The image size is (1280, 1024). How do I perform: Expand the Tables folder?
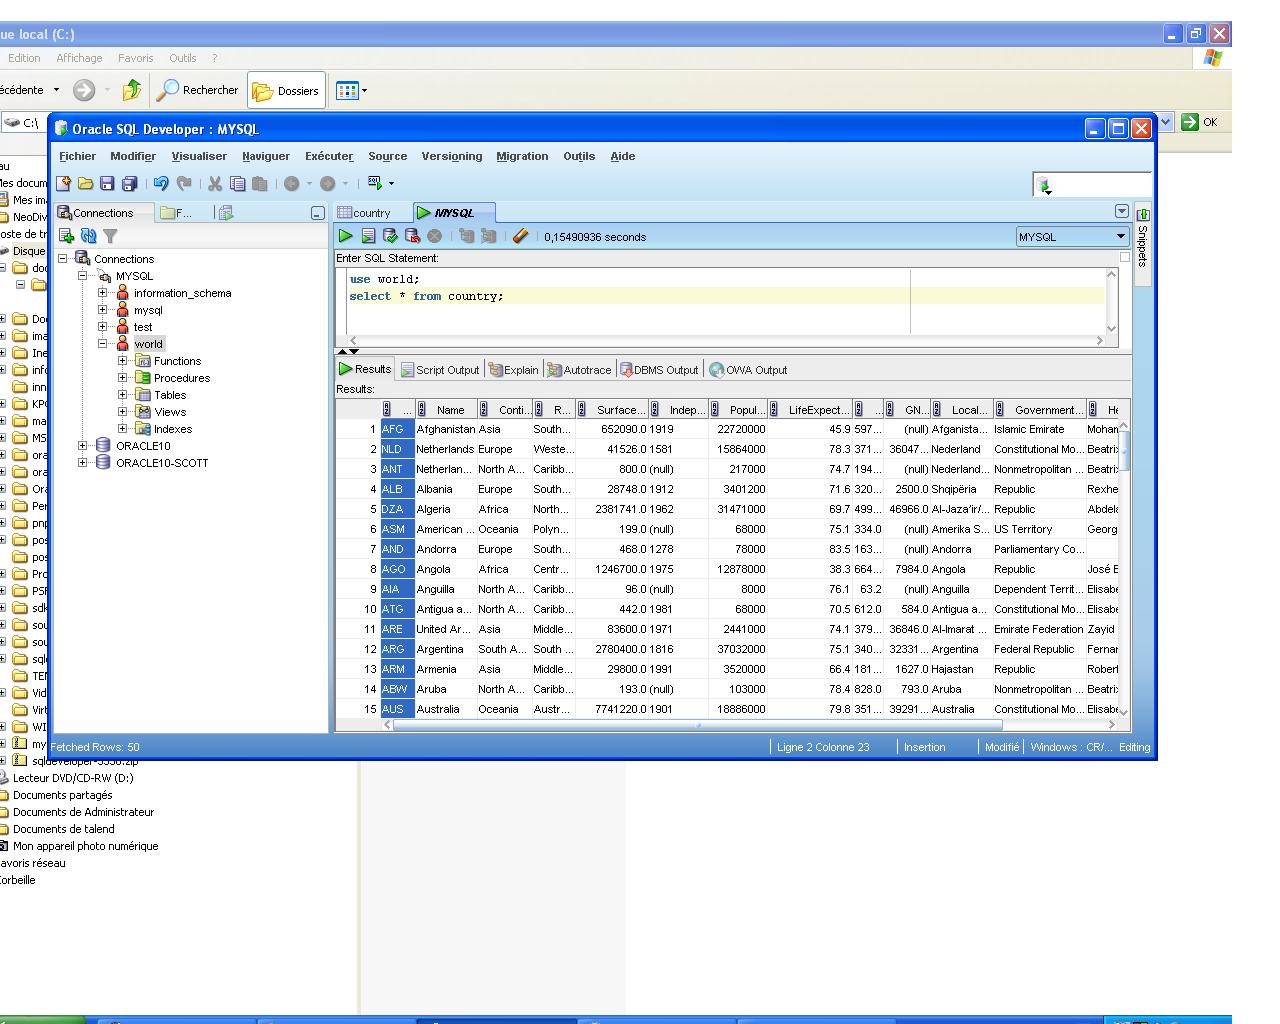point(123,395)
